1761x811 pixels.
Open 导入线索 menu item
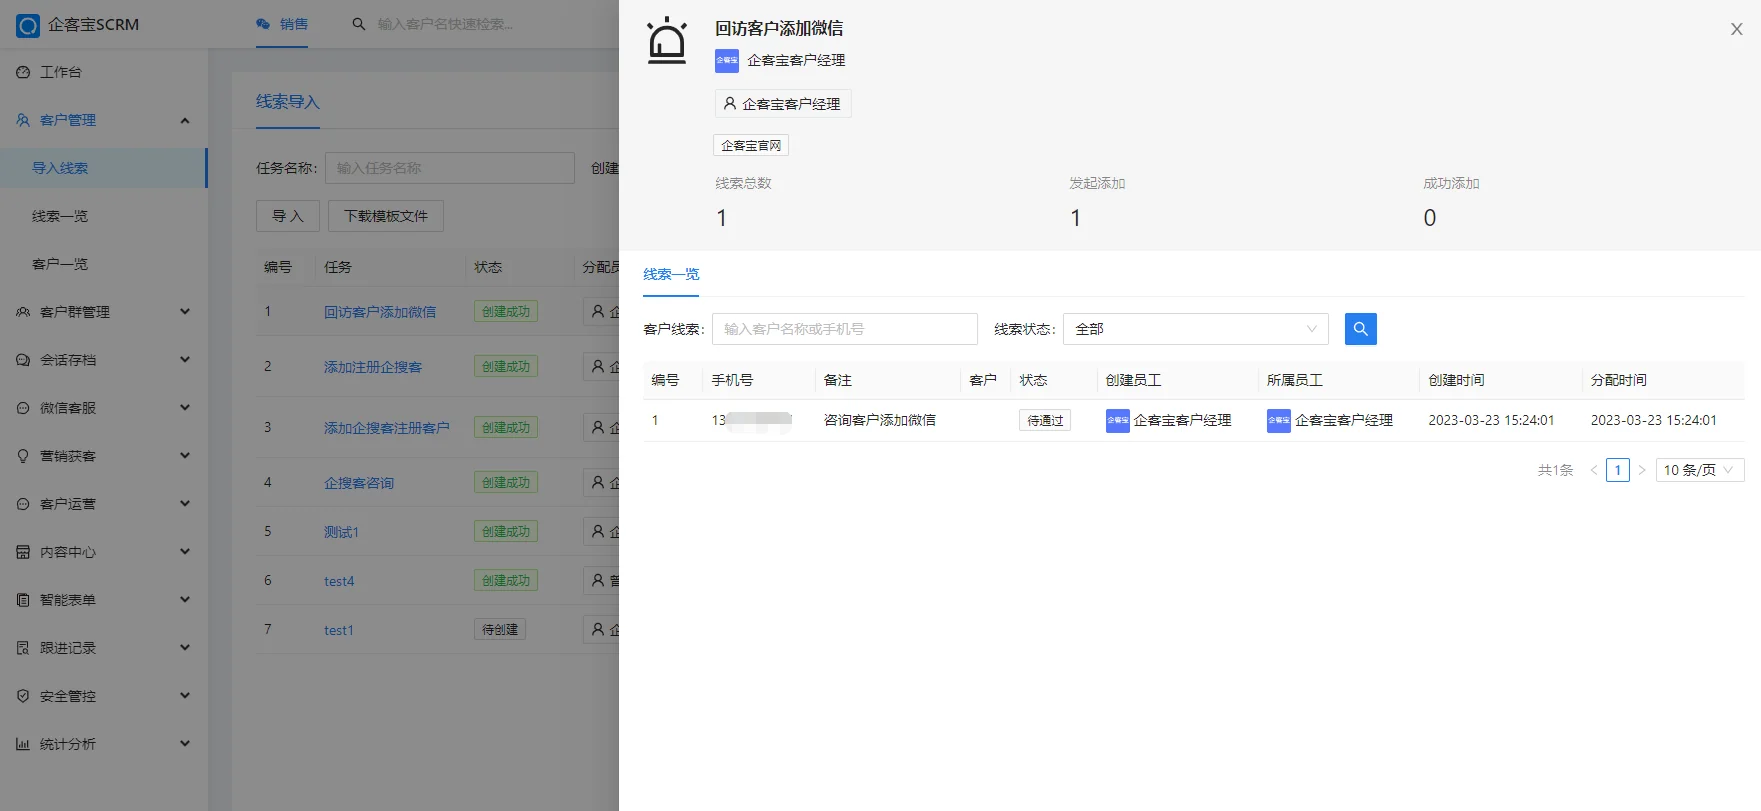click(104, 168)
